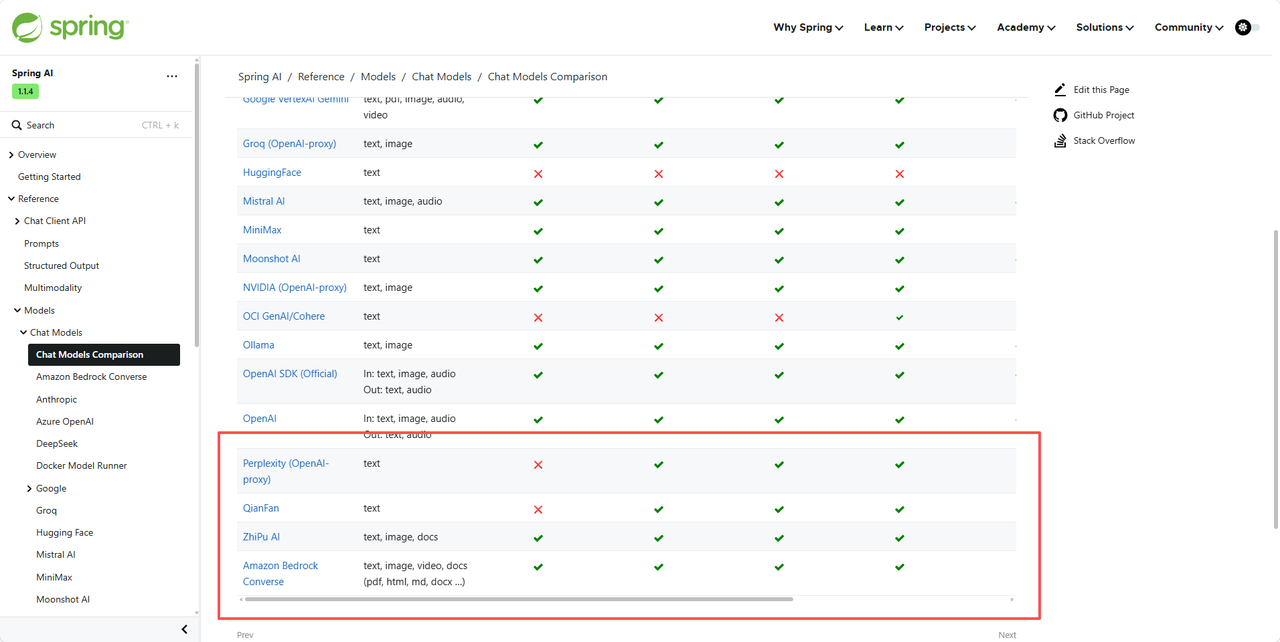Image resolution: width=1280 pixels, height=642 pixels.
Task: Click first red cross in Perplexity row
Action: point(538,465)
